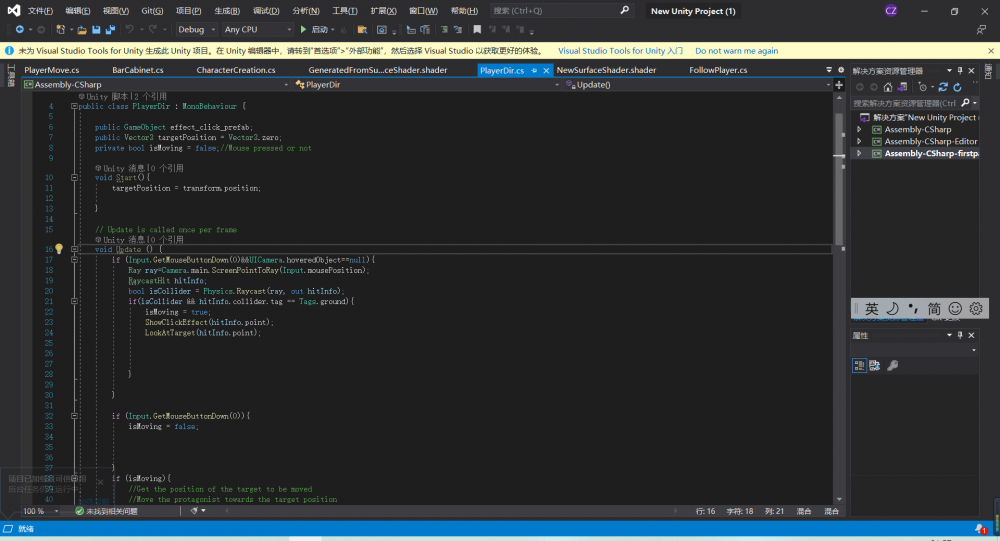Click the save all files icon
This screenshot has height=541, width=1000.
pos(110,29)
